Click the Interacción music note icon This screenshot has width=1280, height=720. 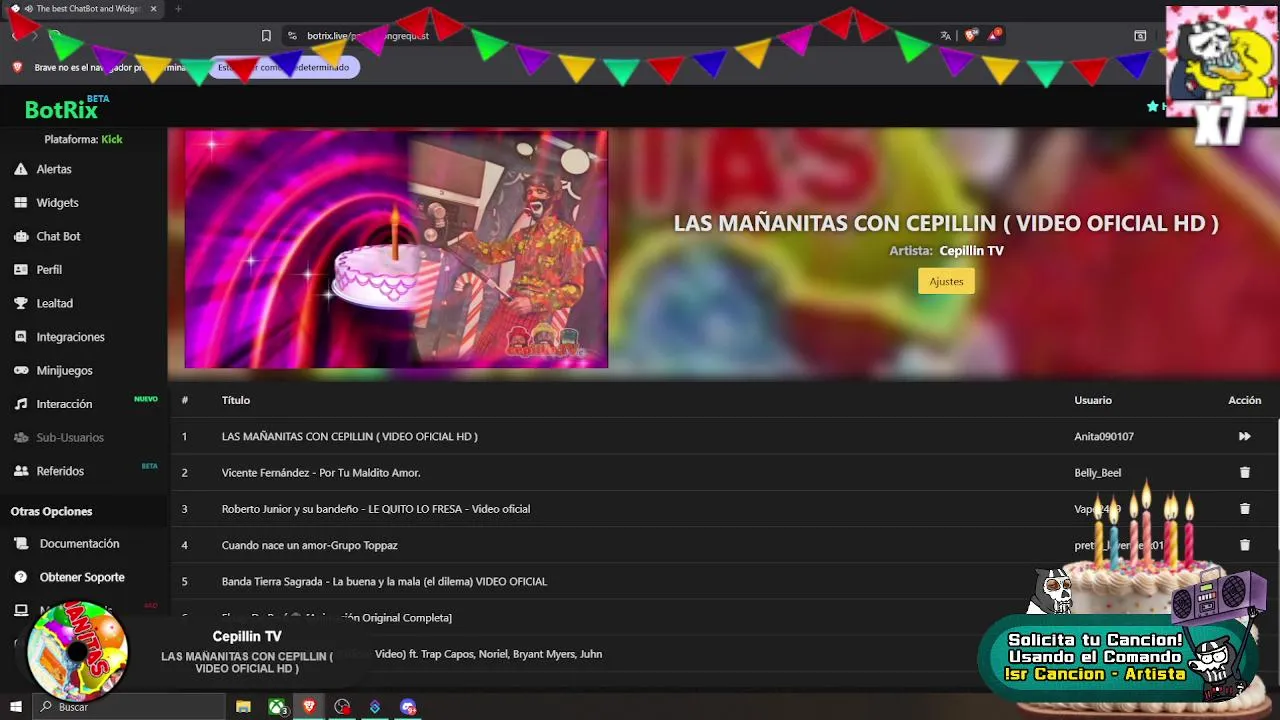coord(20,404)
